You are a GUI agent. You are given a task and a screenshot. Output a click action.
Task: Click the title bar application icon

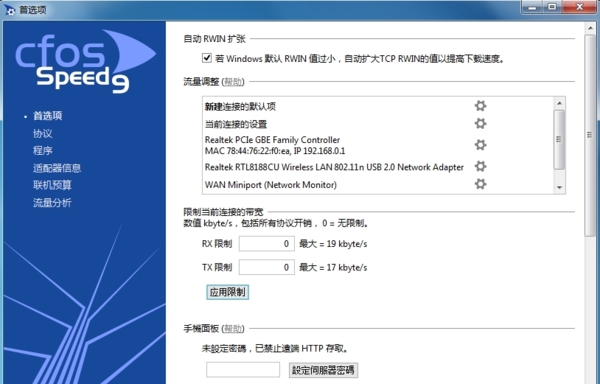point(10,10)
